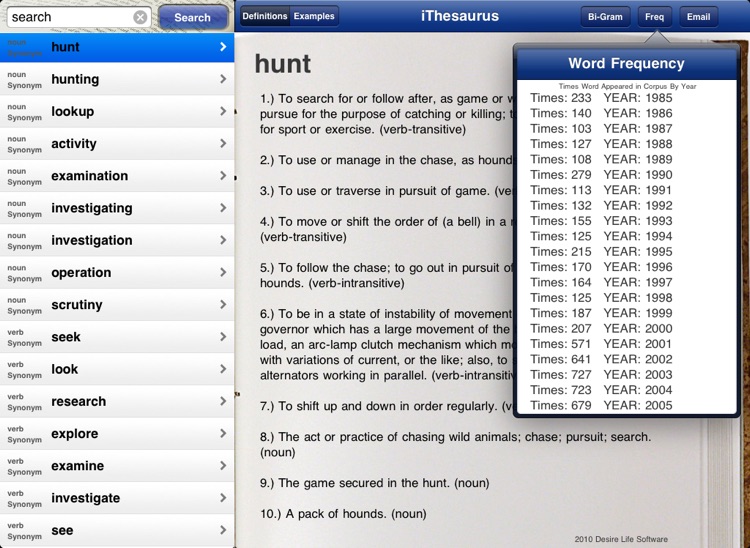Click the iThesaurus title
This screenshot has width=750, height=548.
(x=460, y=16)
